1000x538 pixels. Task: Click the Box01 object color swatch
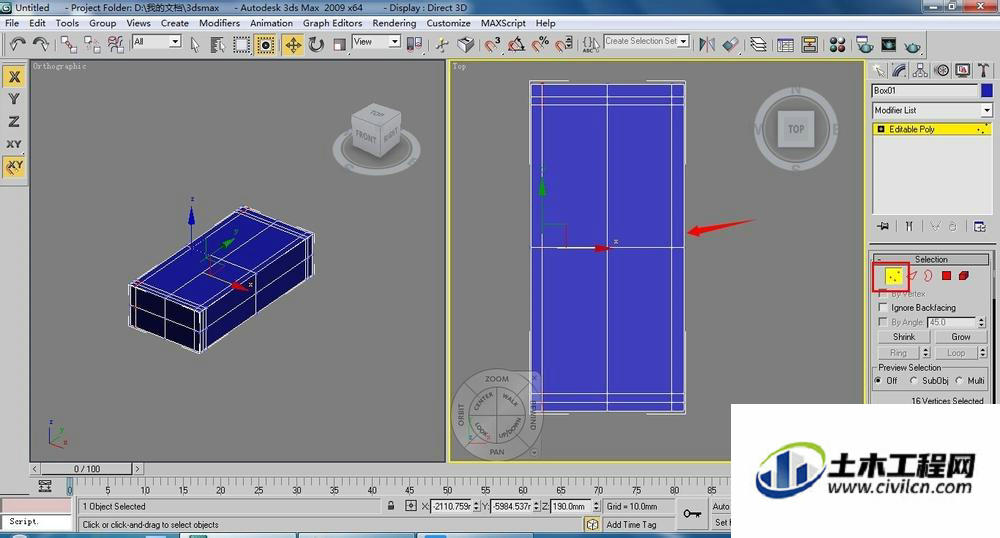tap(987, 91)
